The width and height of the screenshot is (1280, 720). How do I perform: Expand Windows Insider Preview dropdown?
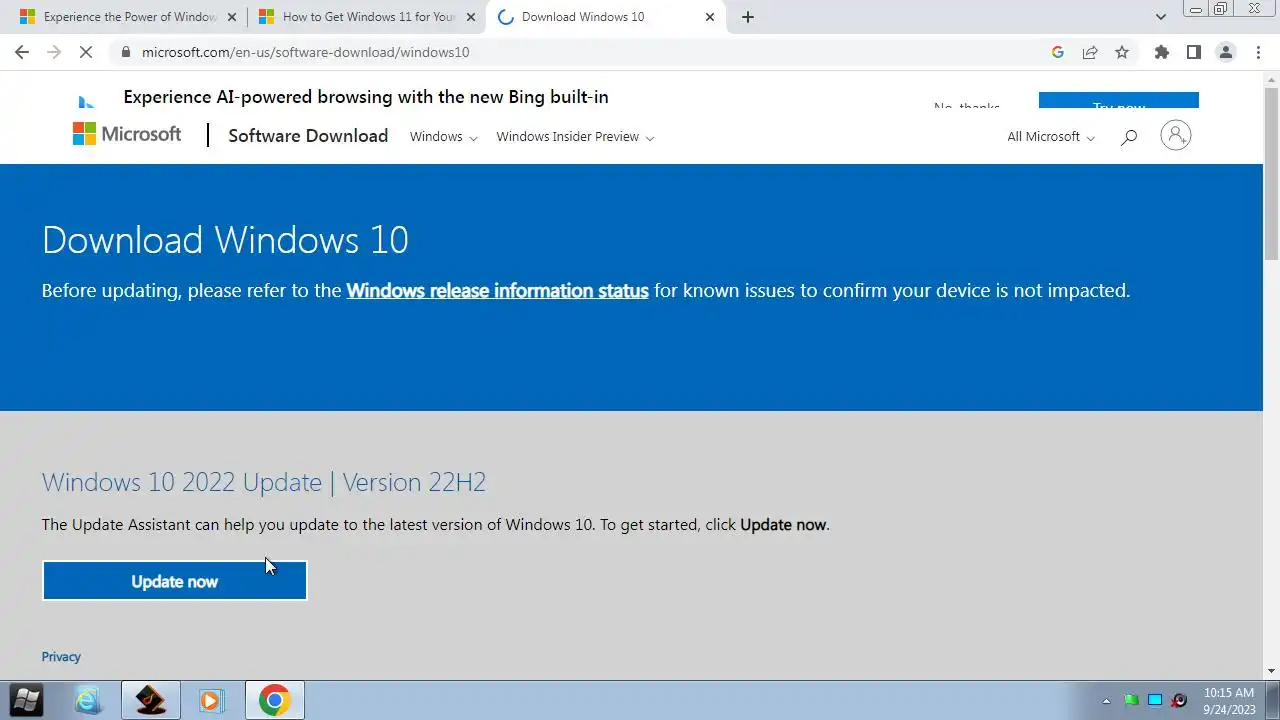pyautogui.click(x=575, y=137)
